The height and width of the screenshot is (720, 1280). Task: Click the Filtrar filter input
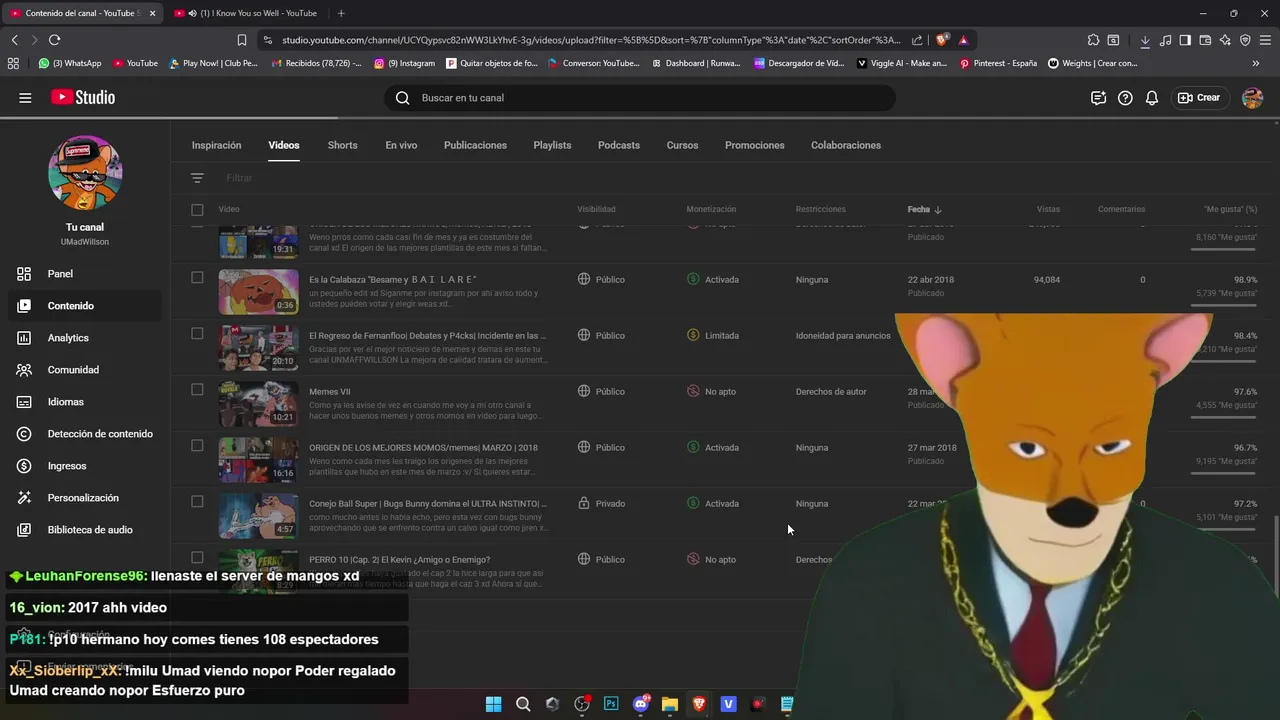[240, 178]
